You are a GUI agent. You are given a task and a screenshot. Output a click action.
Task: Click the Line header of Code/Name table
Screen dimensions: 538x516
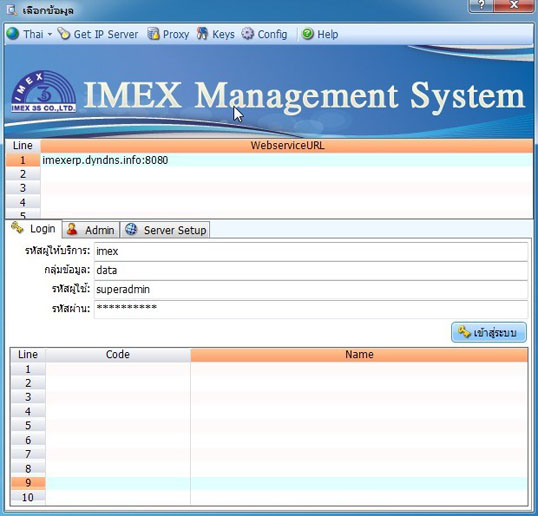(28, 354)
